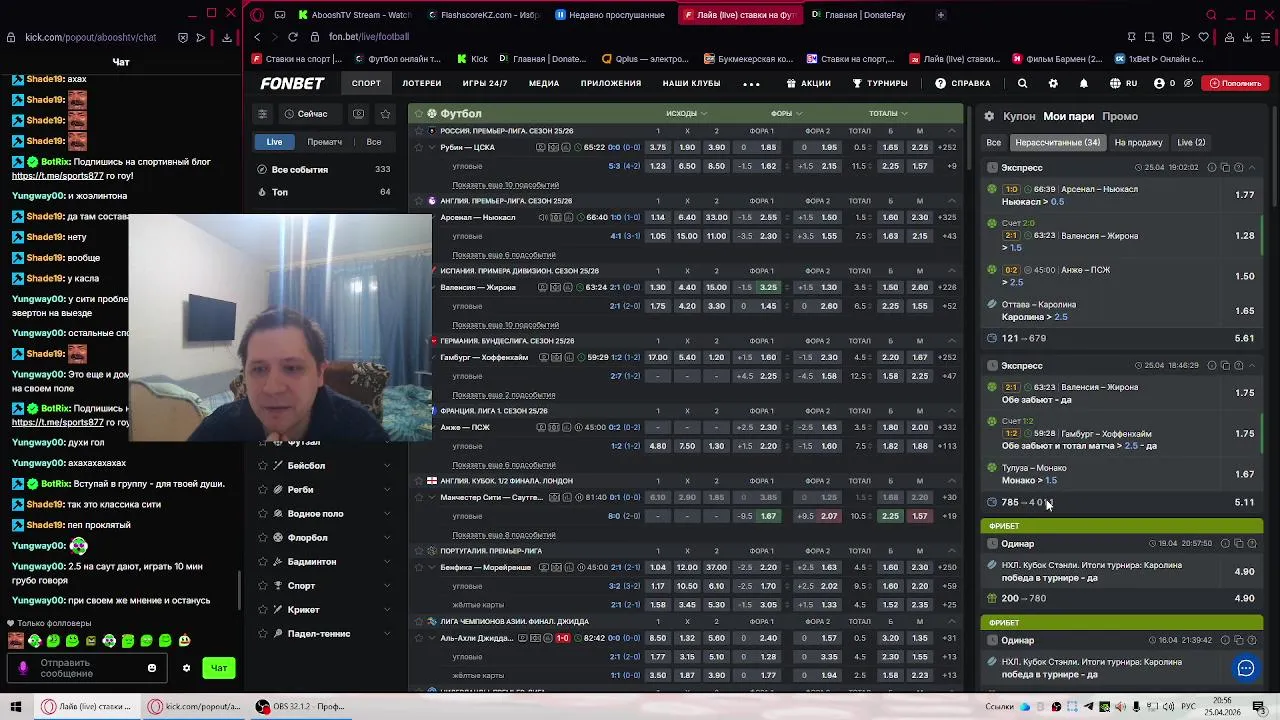Expand the Тоталы column dropdown
The height and width of the screenshot is (720, 1280).
[x=888, y=114]
